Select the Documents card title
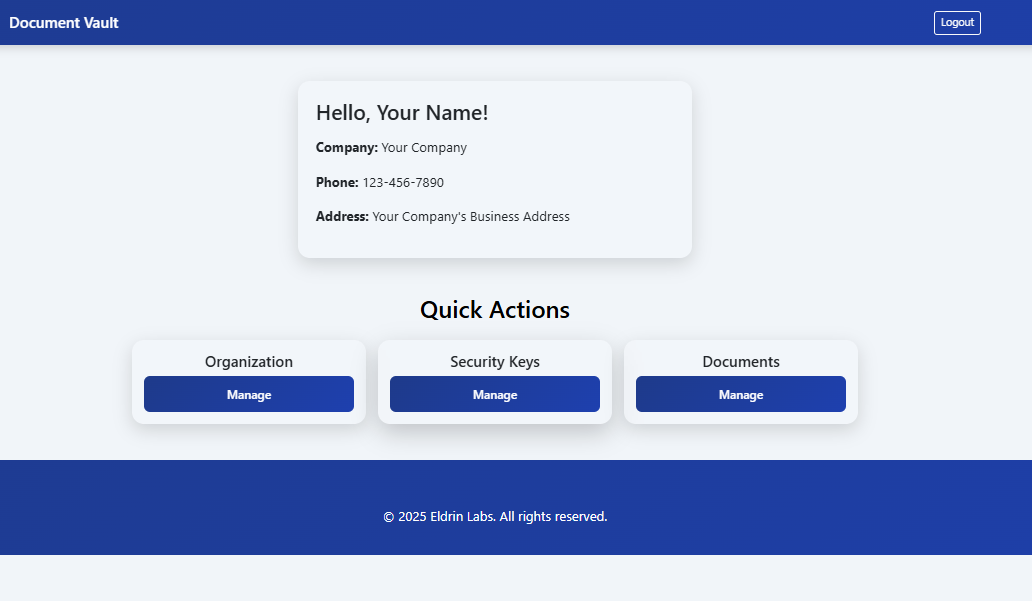The image size is (1032, 601). [x=741, y=362]
